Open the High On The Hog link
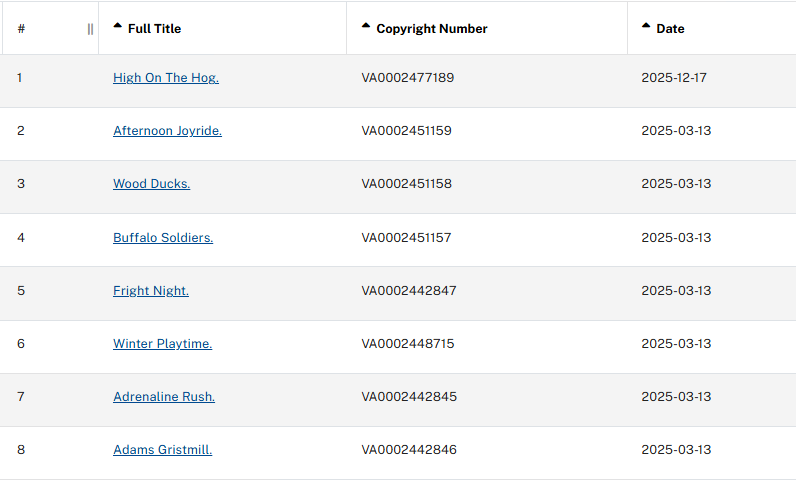796x482 pixels. point(165,78)
